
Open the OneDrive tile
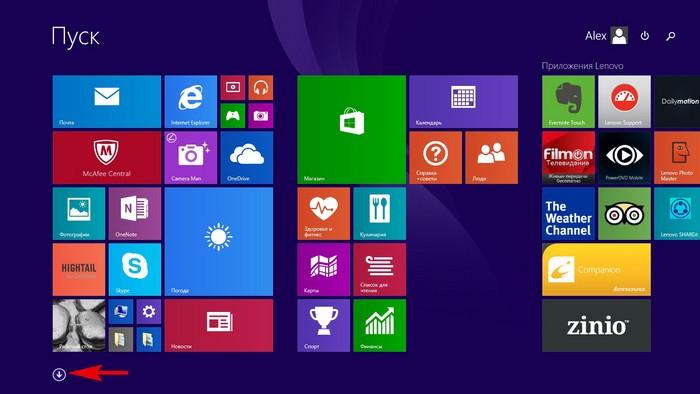[x=247, y=158]
